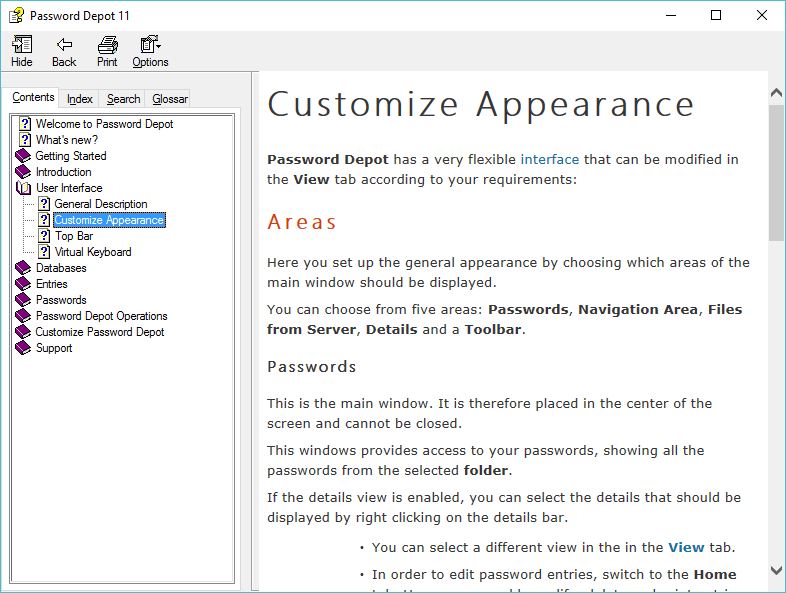The height and width of the screenshot is (593, 786).
Task: Switch to the Contents tab
Action: click(x=33, y=97)
